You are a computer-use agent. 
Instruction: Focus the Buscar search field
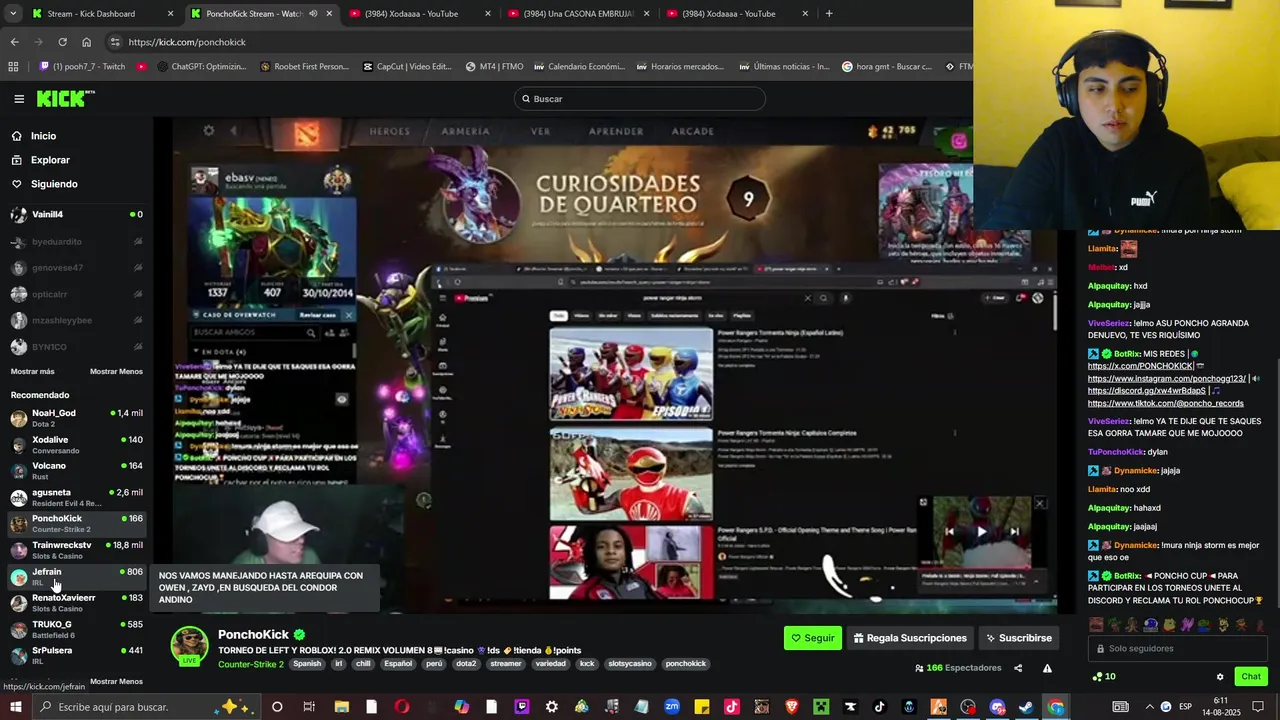point(640,99)
